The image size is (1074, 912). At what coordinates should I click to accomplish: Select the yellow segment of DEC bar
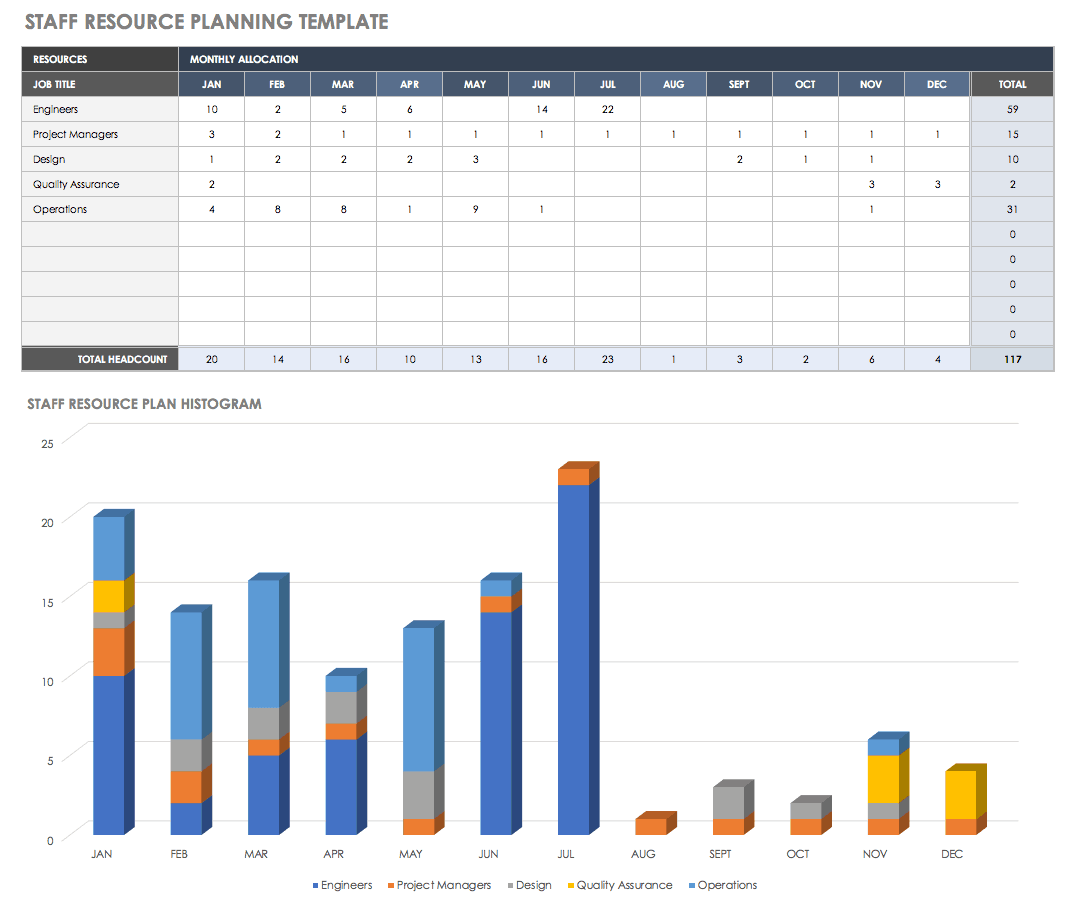point(960,795)
